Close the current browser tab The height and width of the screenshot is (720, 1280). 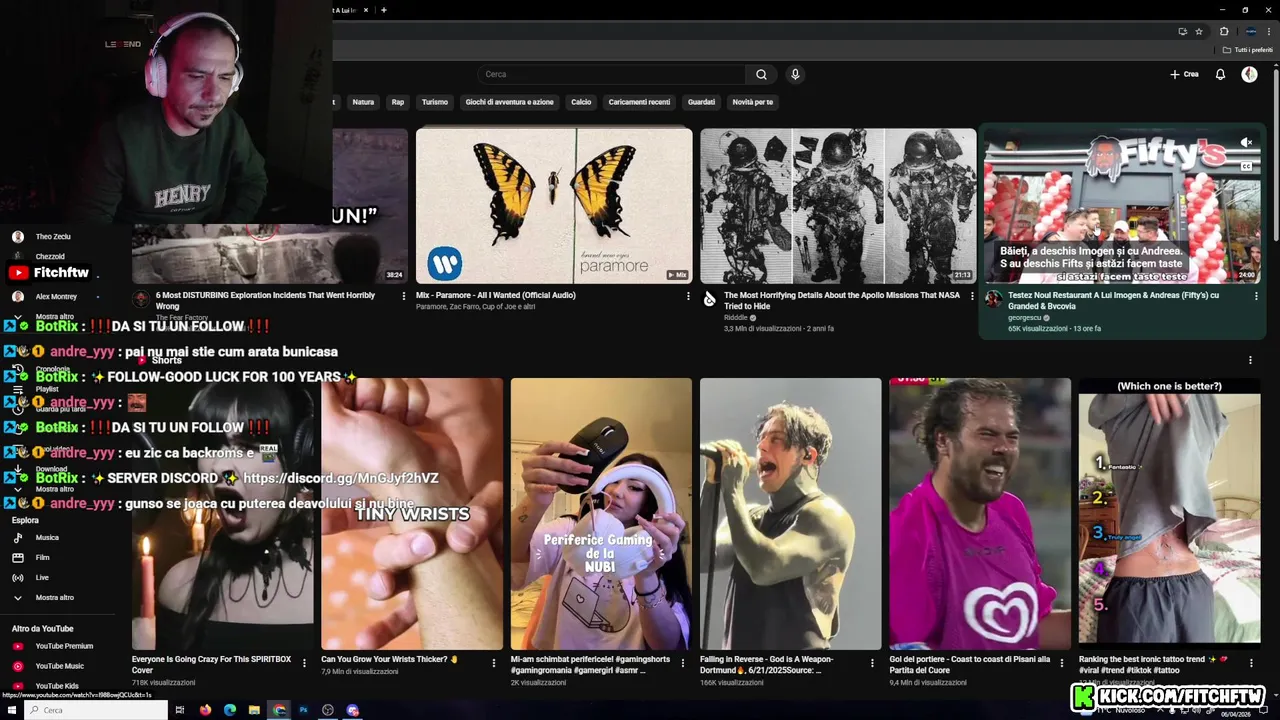coord(366,10)
